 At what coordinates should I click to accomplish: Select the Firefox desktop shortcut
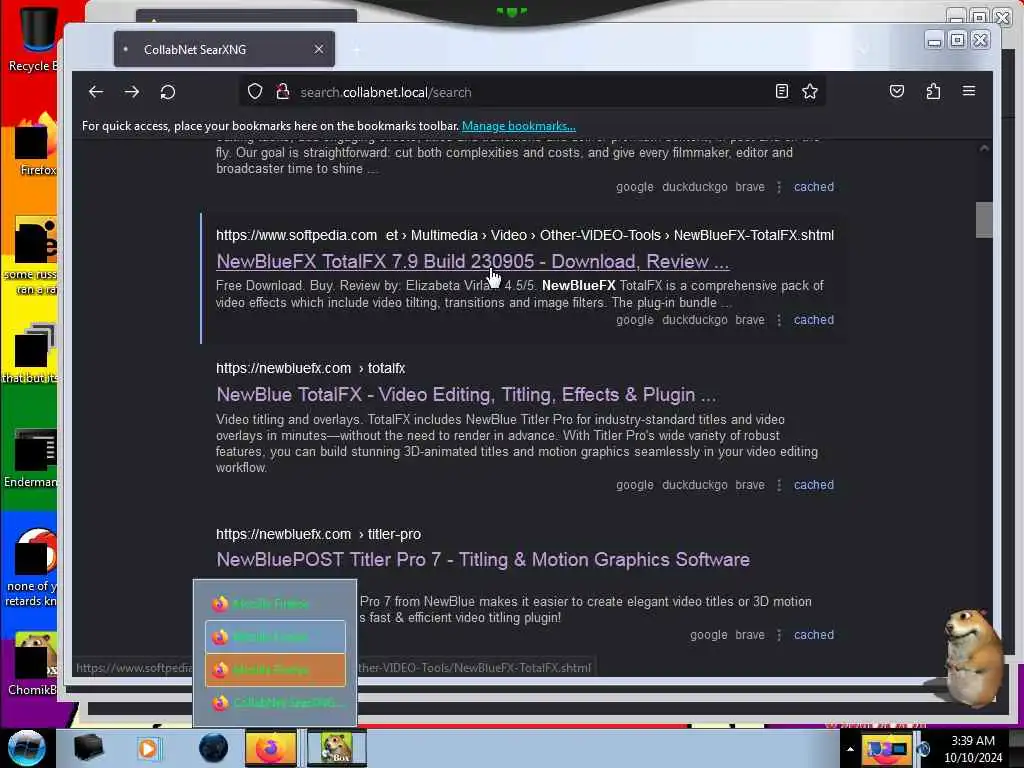pyautogui.click(x=36, y=147)
